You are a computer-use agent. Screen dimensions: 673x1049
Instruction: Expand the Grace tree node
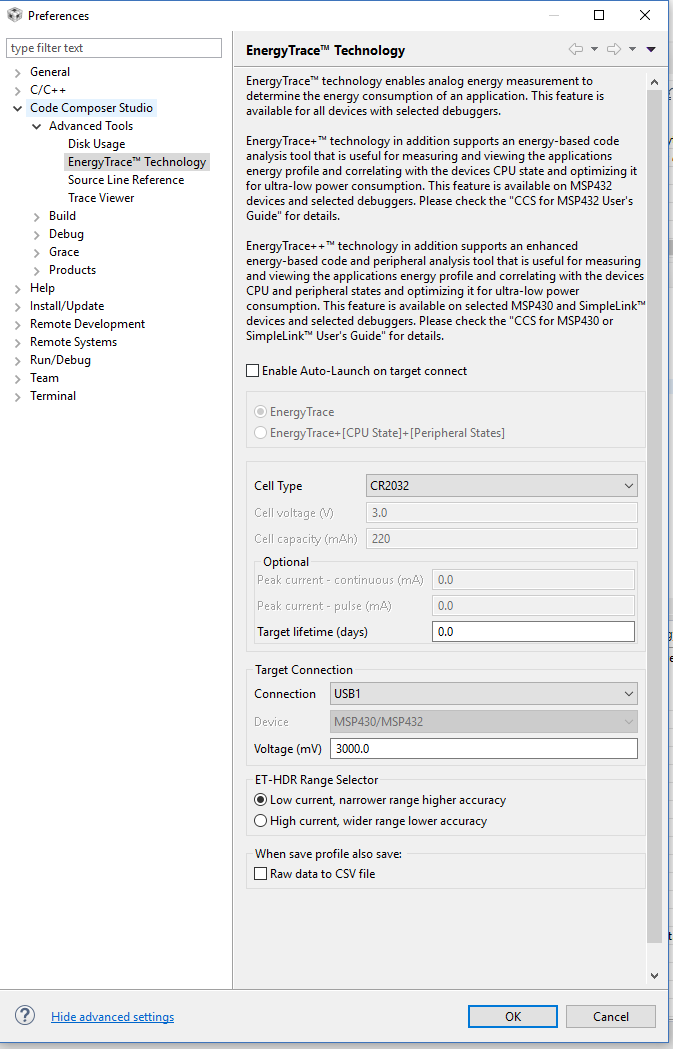(36, 252)
